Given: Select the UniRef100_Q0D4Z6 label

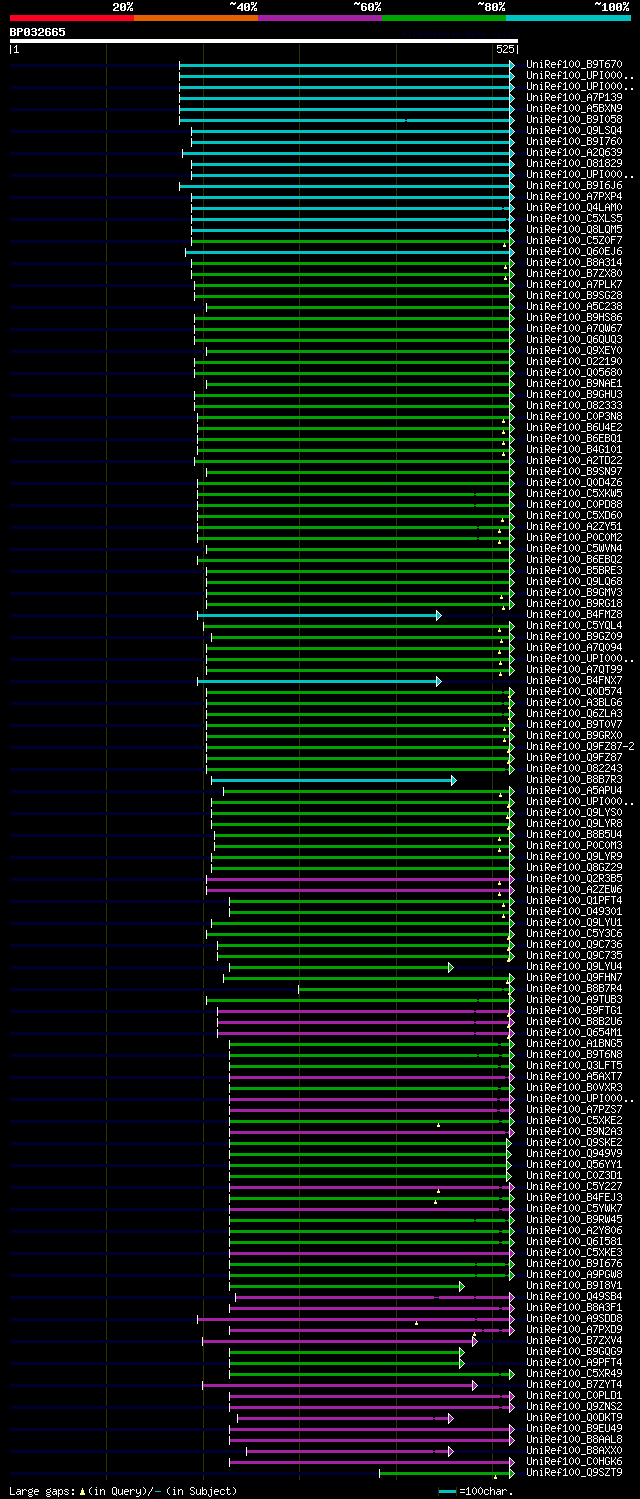Looking at the screenshot, I should [x=575, y=483].
